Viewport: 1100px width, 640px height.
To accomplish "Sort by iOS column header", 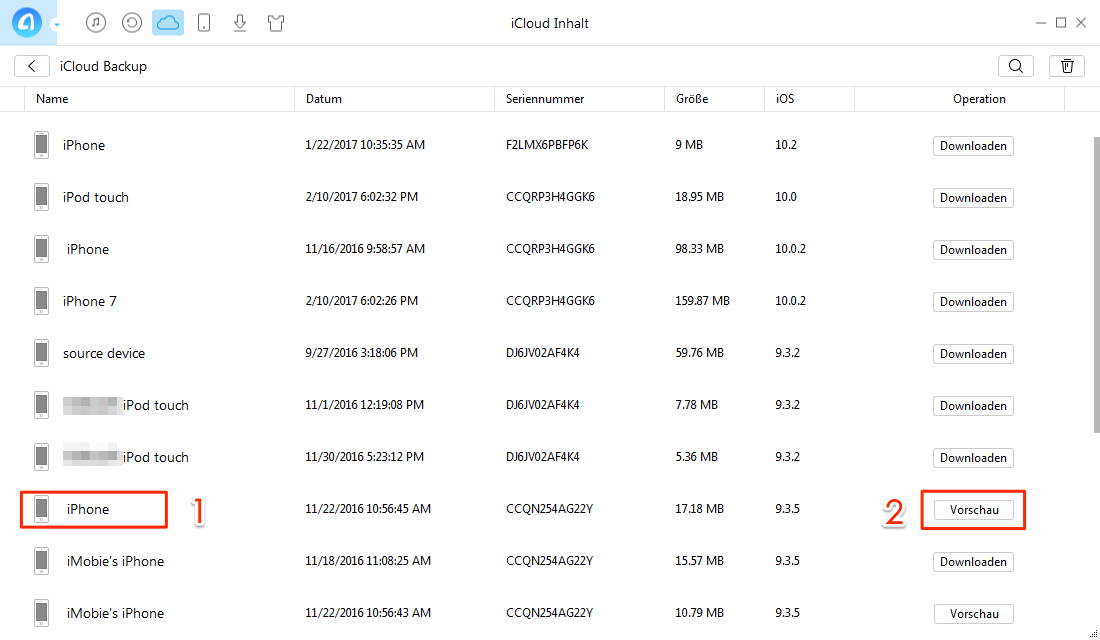I will [x=785, y=99].
